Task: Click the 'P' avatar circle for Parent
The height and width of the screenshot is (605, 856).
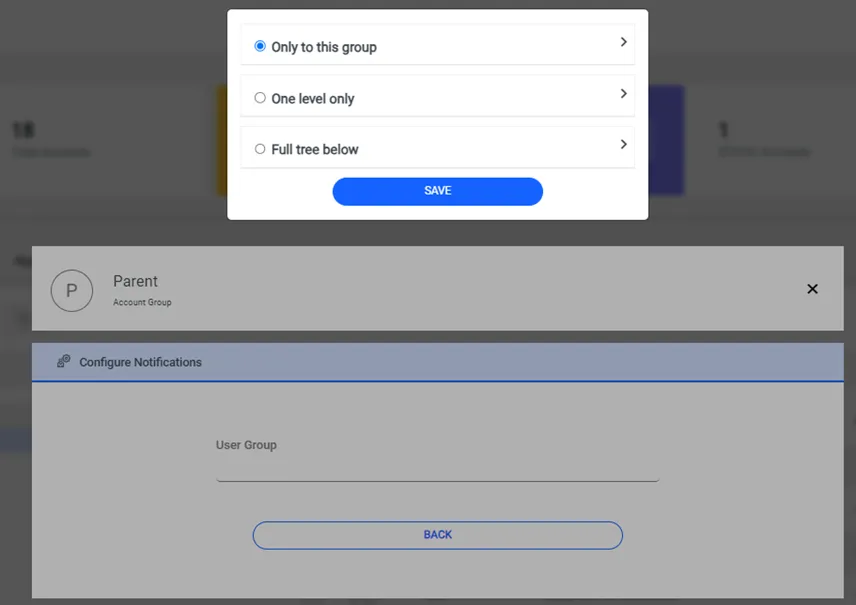Action: 72,290
